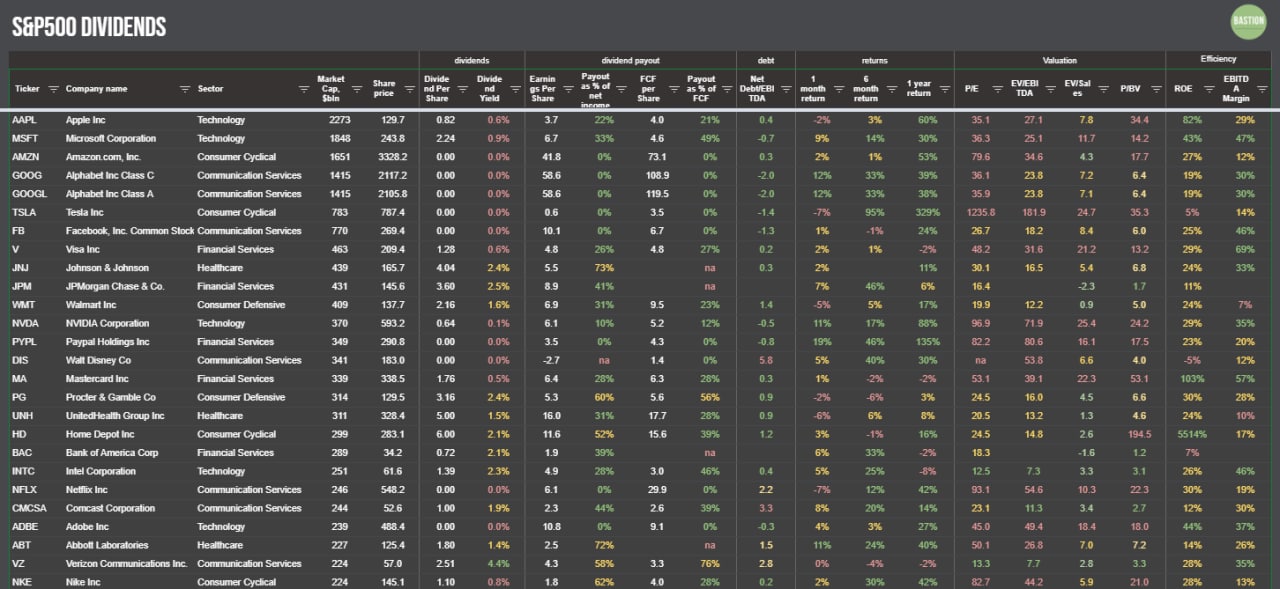The height and width of the screenshot is (589, 1280).
Task: Click the AAPL ticker cell
Action: 24,120
